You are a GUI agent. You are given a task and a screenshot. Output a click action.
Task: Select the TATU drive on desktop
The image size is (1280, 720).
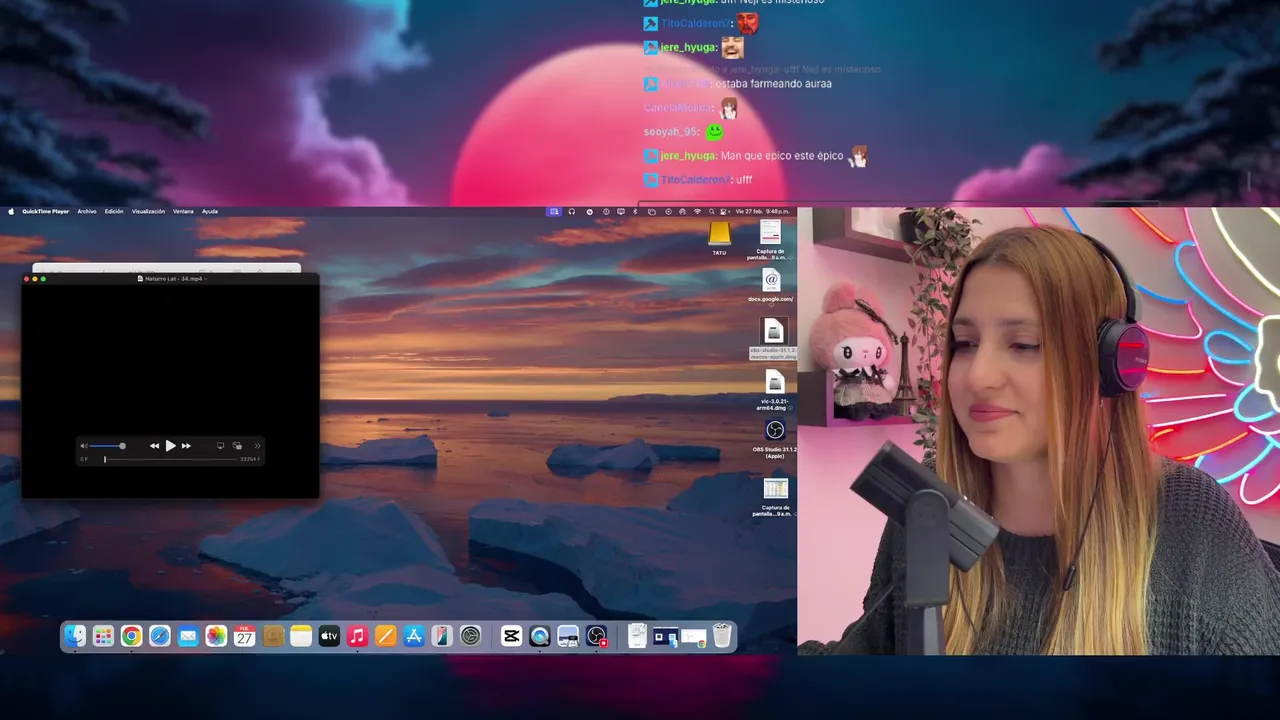pos(719,239)
